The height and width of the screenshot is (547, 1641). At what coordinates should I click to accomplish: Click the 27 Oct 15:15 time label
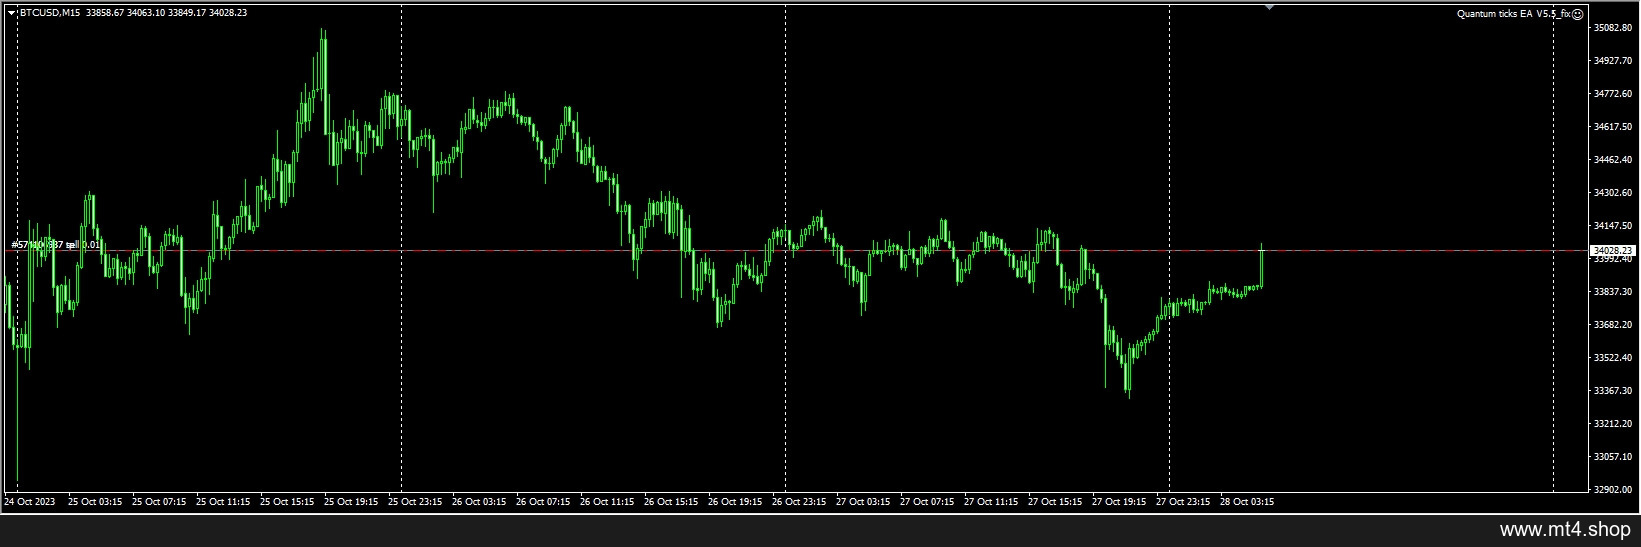coord(1055,501)
